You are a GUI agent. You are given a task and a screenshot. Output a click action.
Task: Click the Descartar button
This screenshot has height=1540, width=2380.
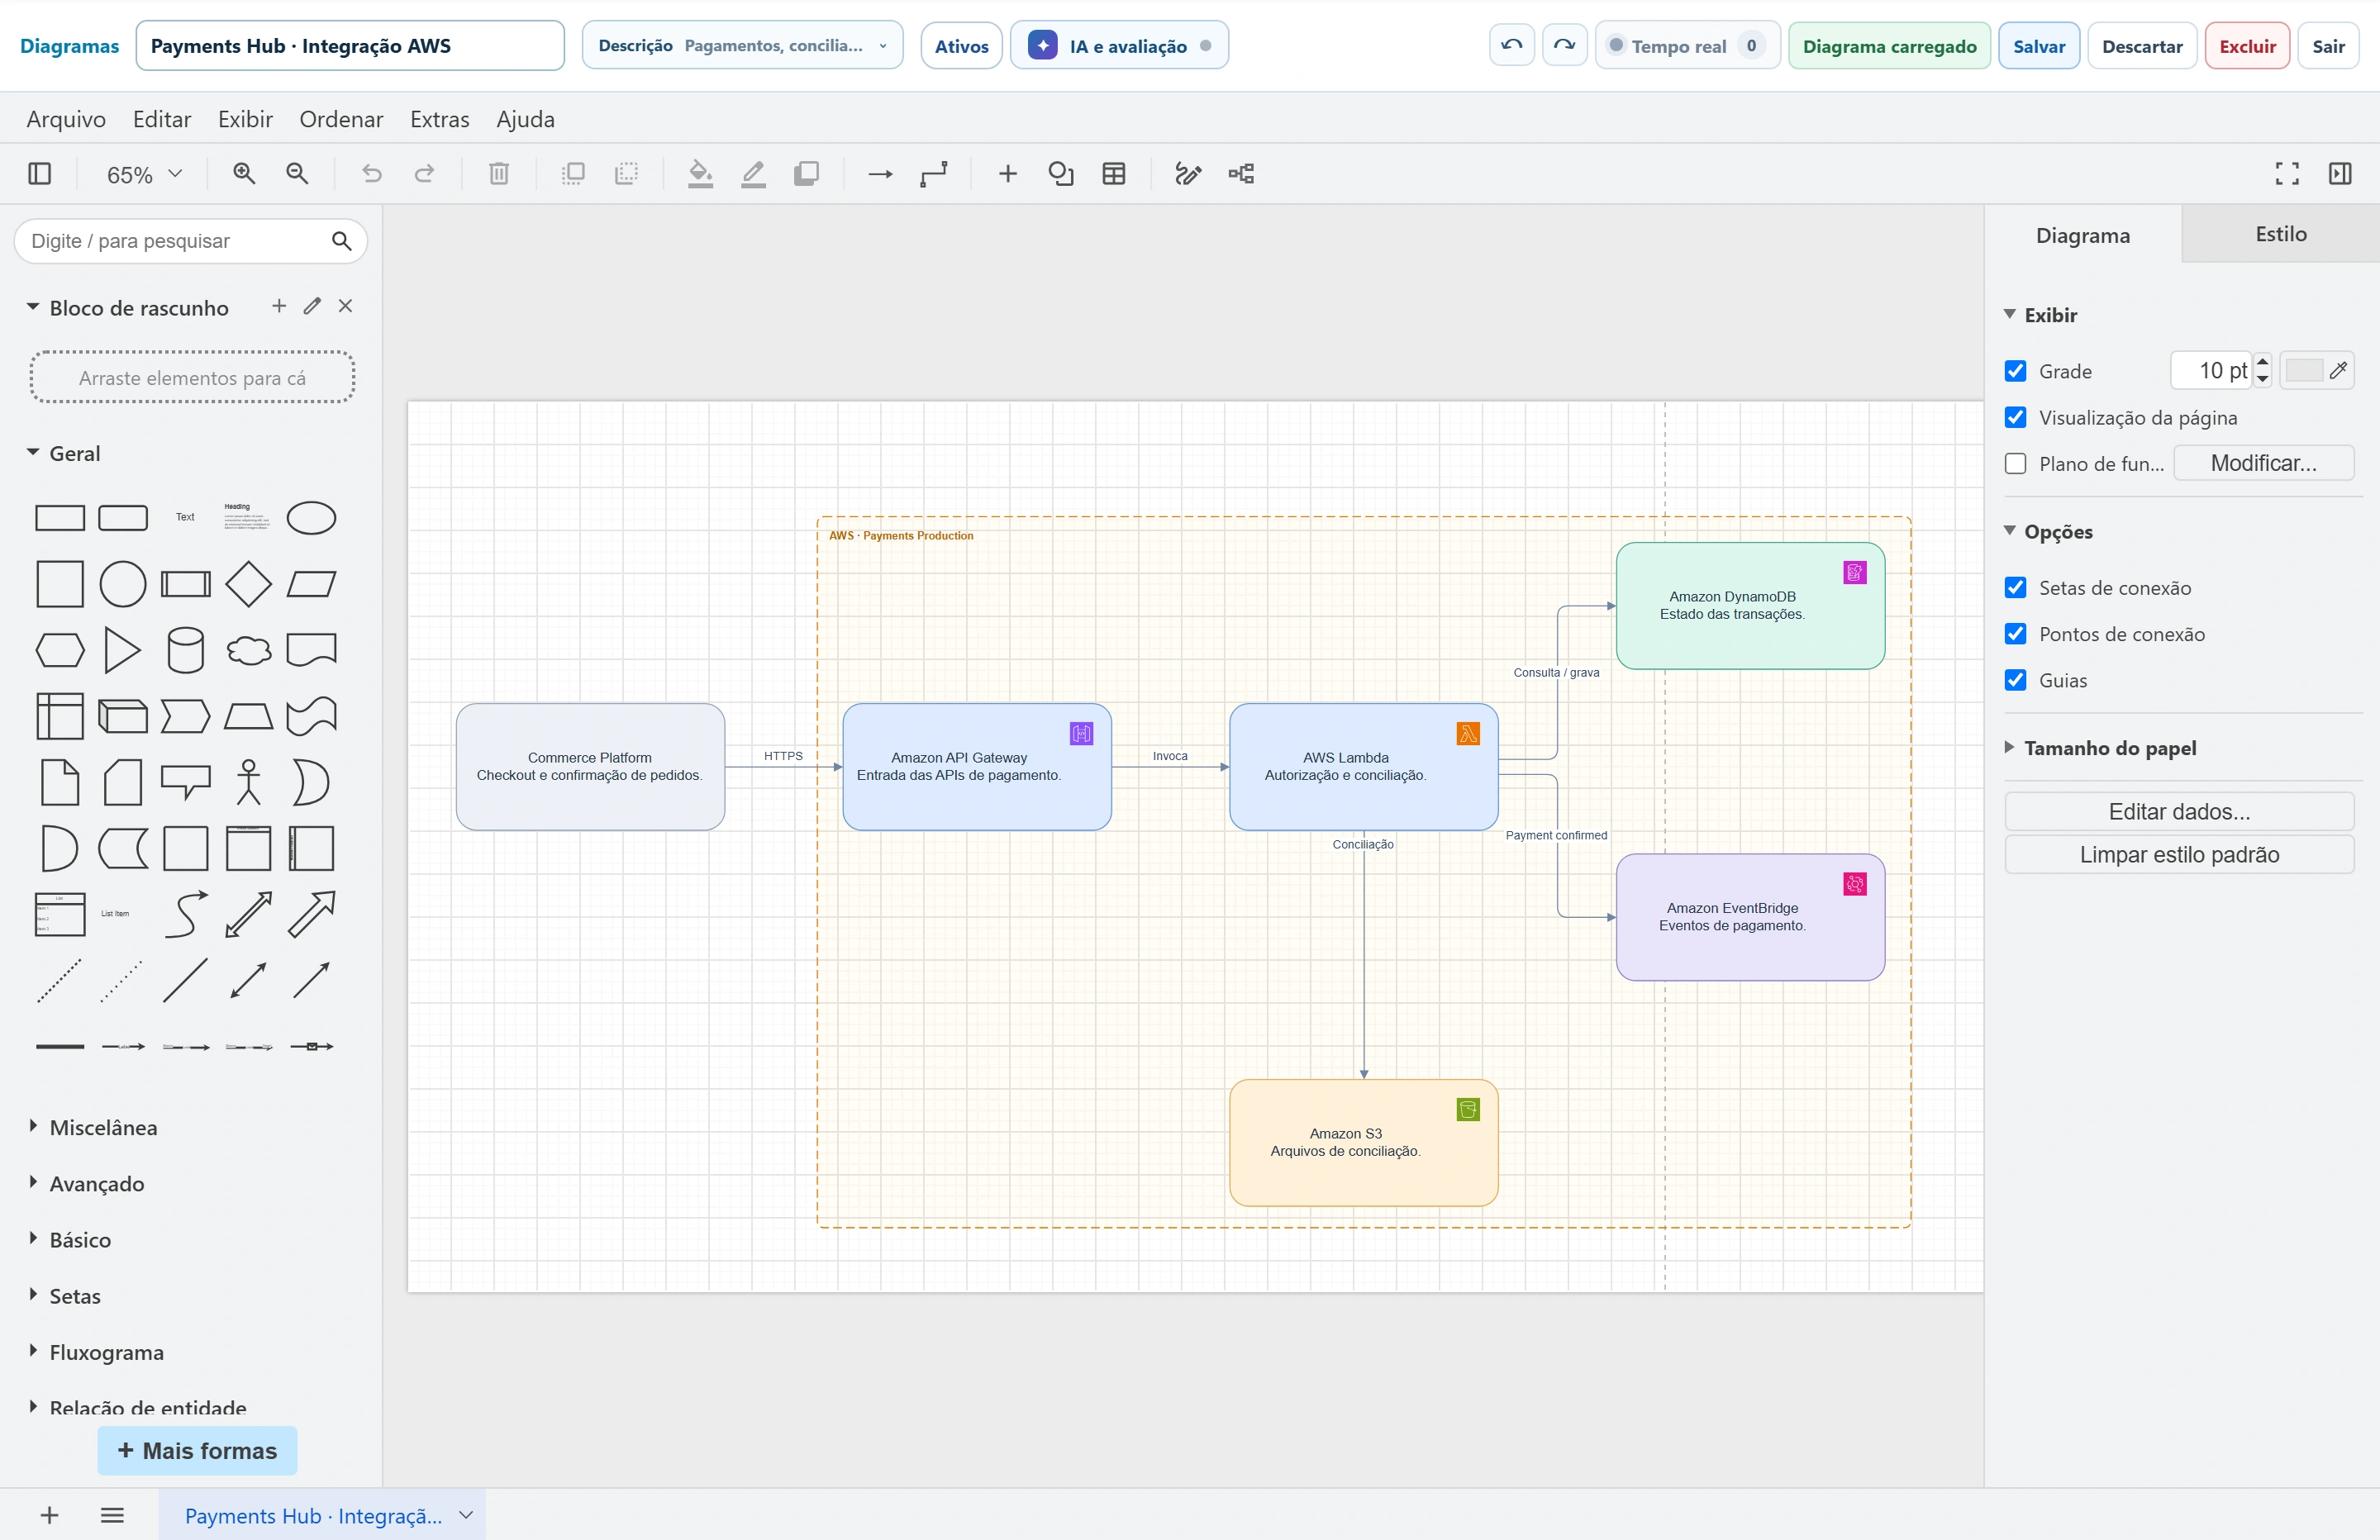coord(2142,46)
